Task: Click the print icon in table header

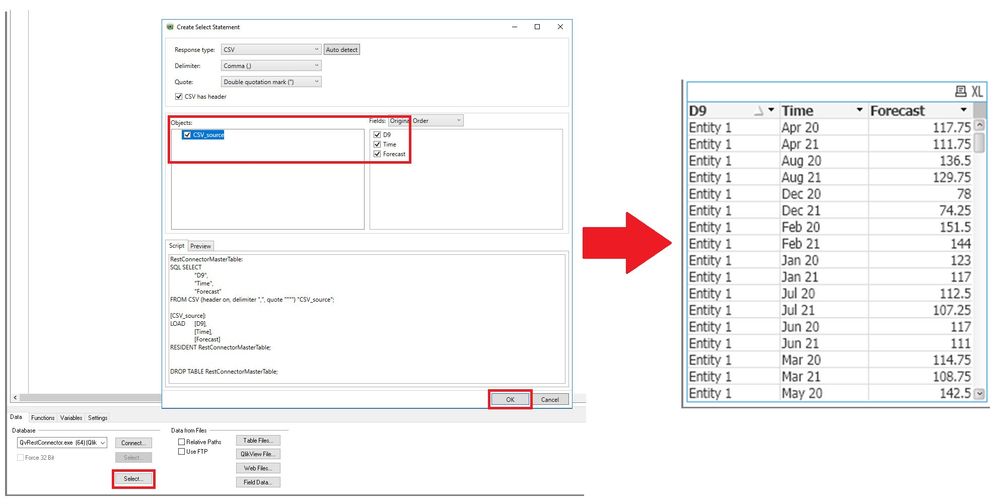Action: pos(961,92)
